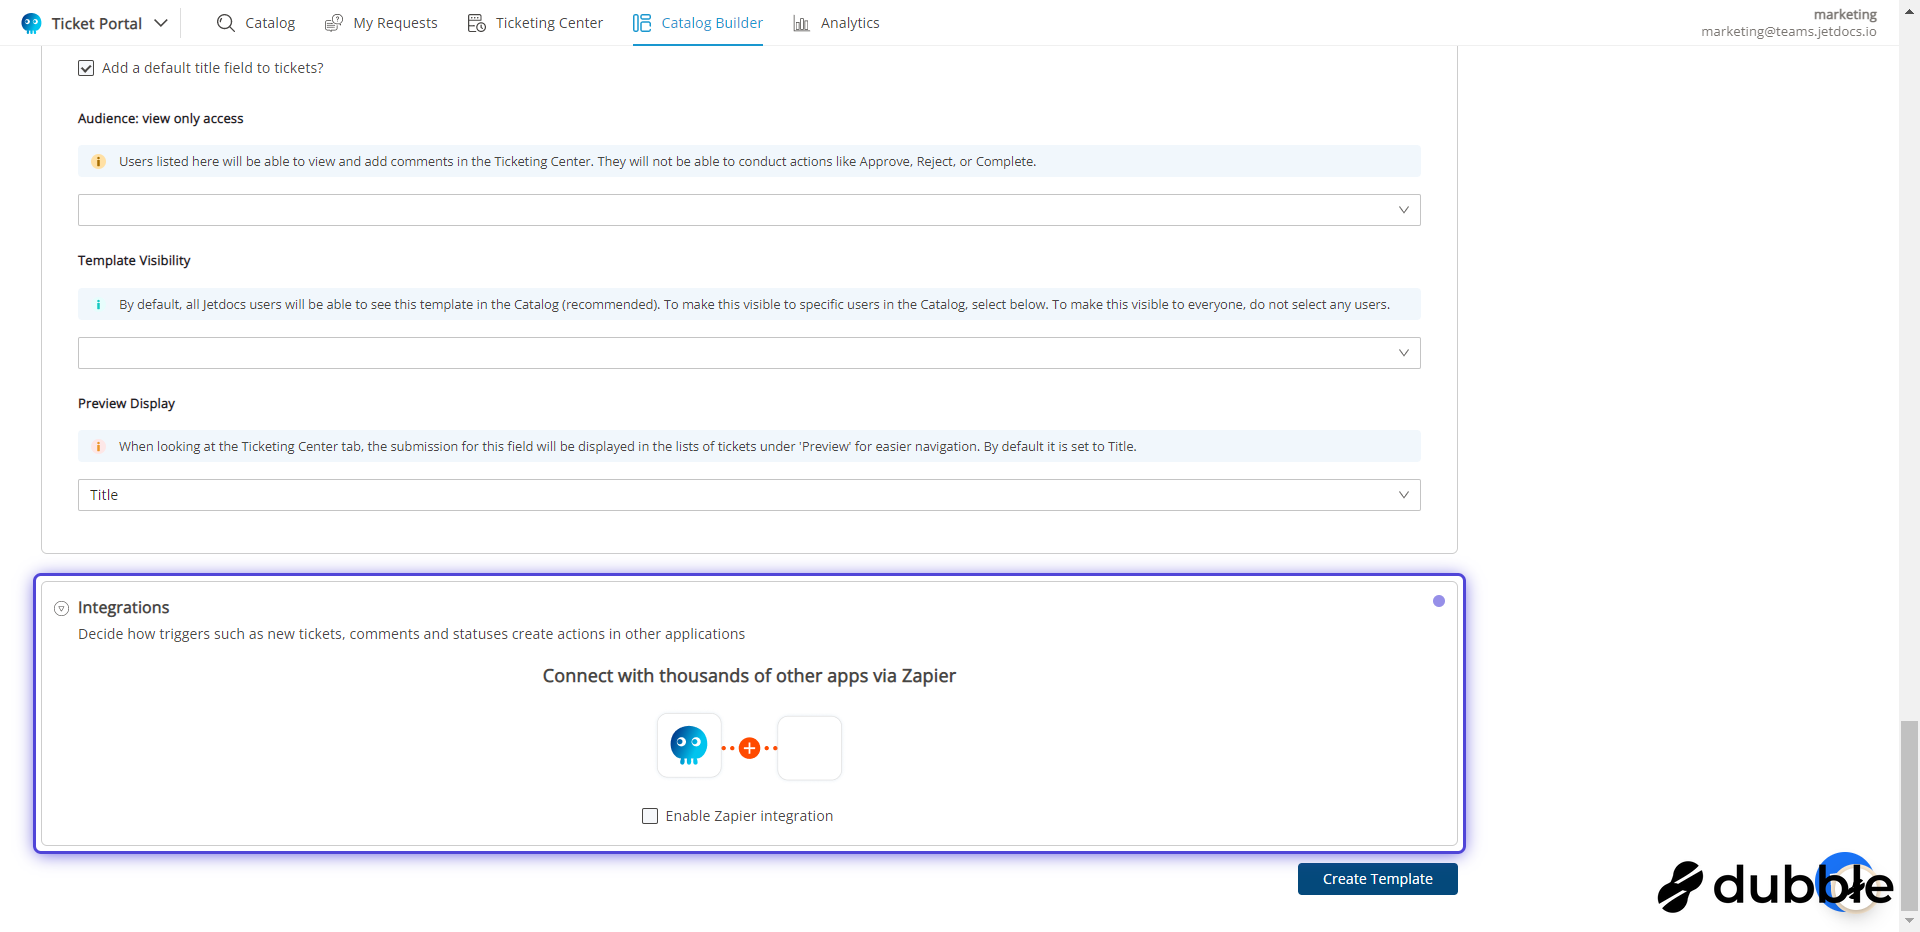Open the Audience view only access dropdown
The image size is (1920, 932).
coord(748,210)
